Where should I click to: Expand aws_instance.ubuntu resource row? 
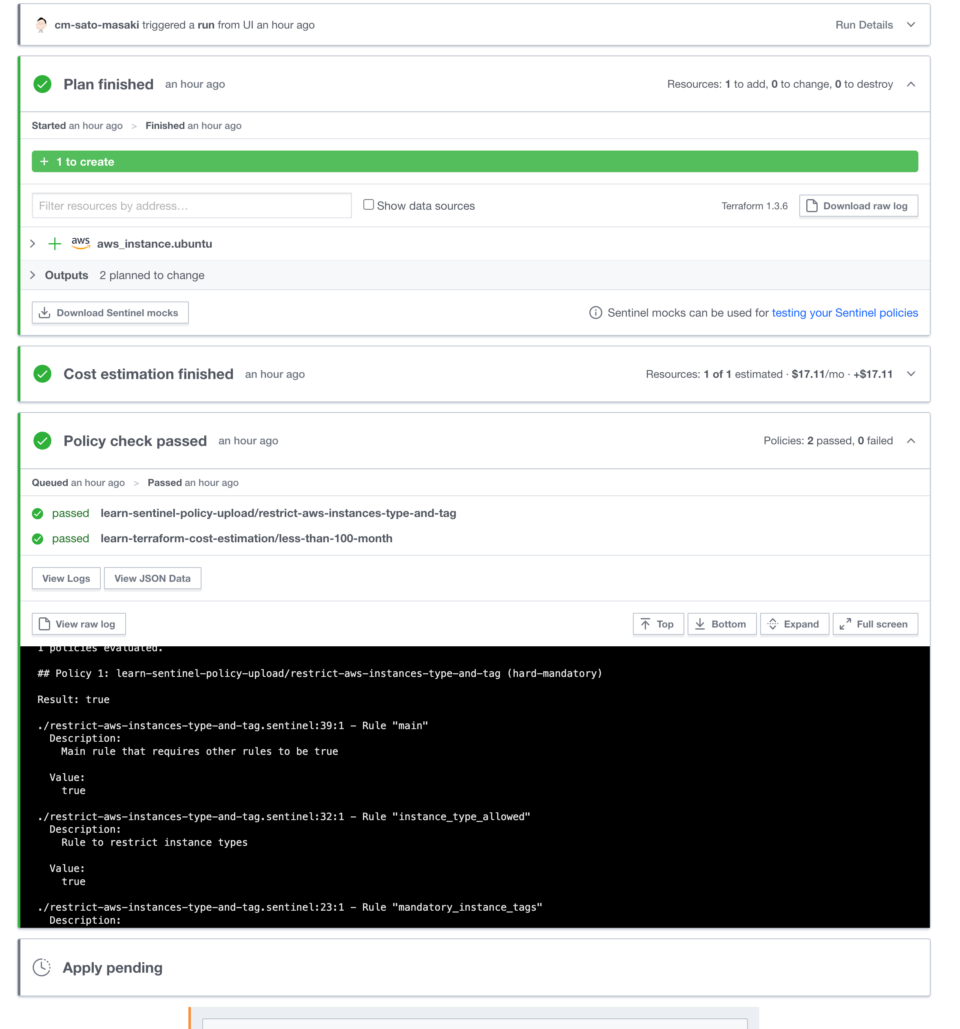tap(33, 243)
